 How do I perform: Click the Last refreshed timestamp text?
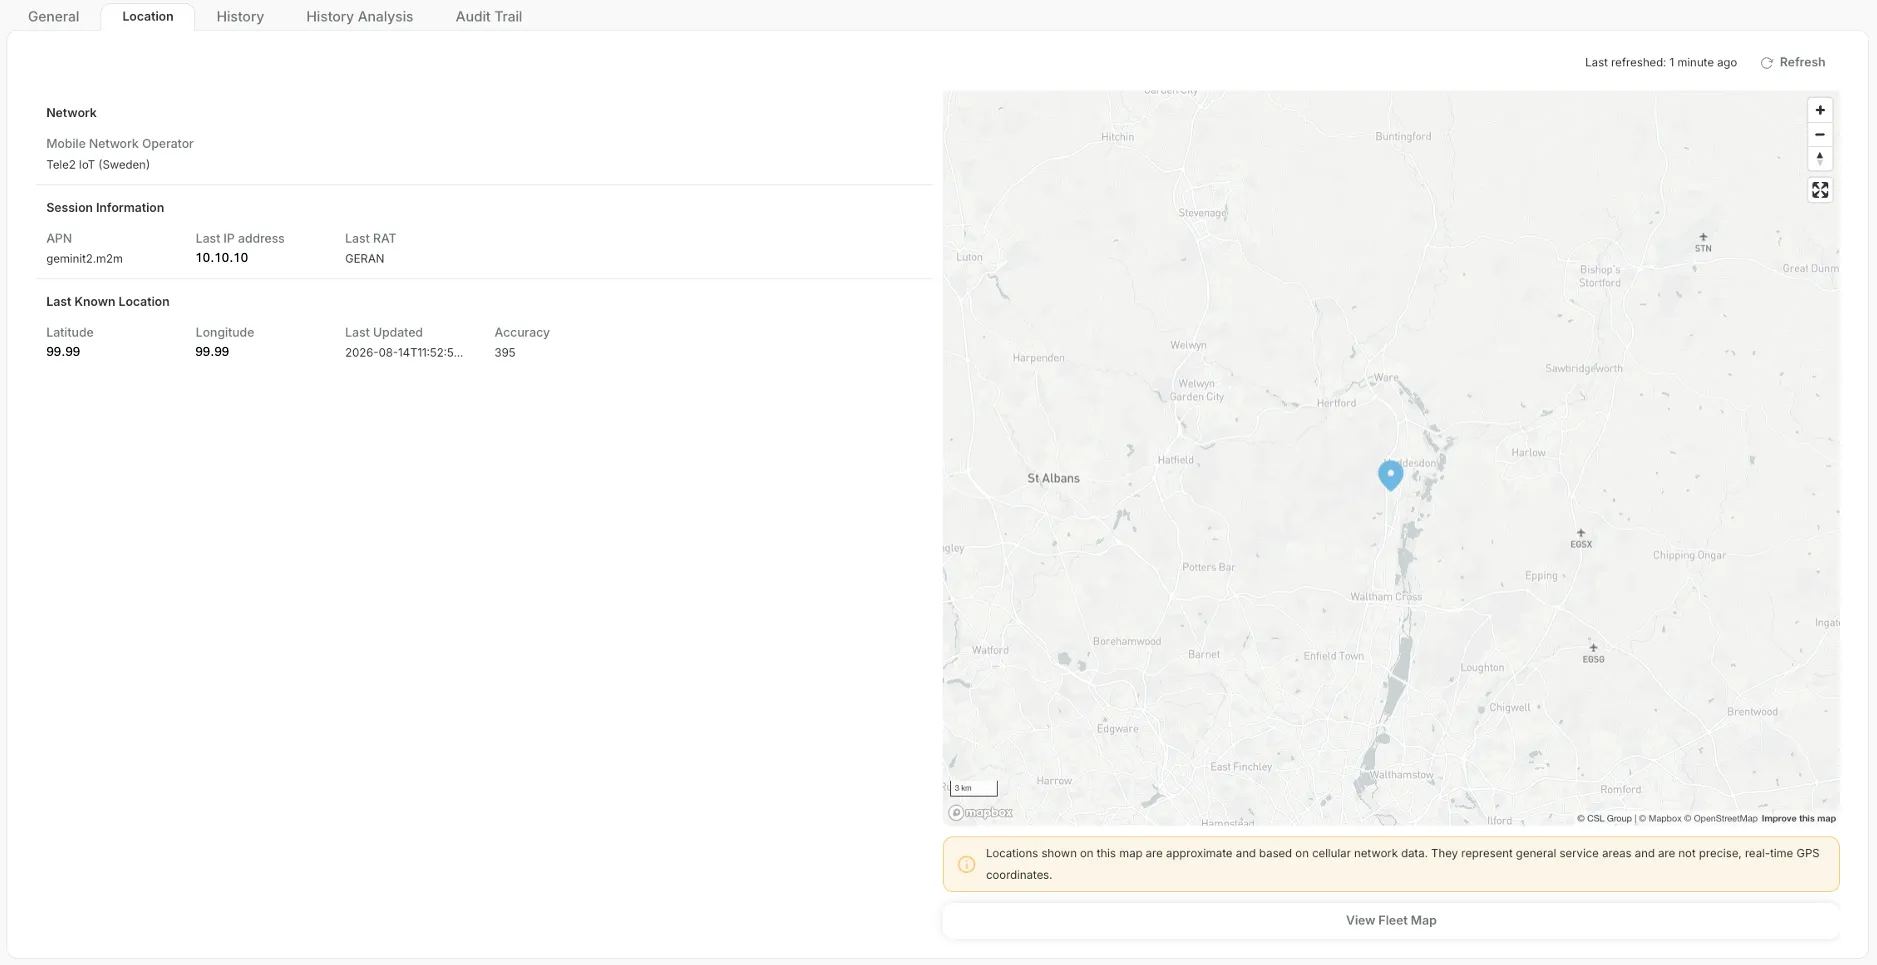tap(1661, 62)
